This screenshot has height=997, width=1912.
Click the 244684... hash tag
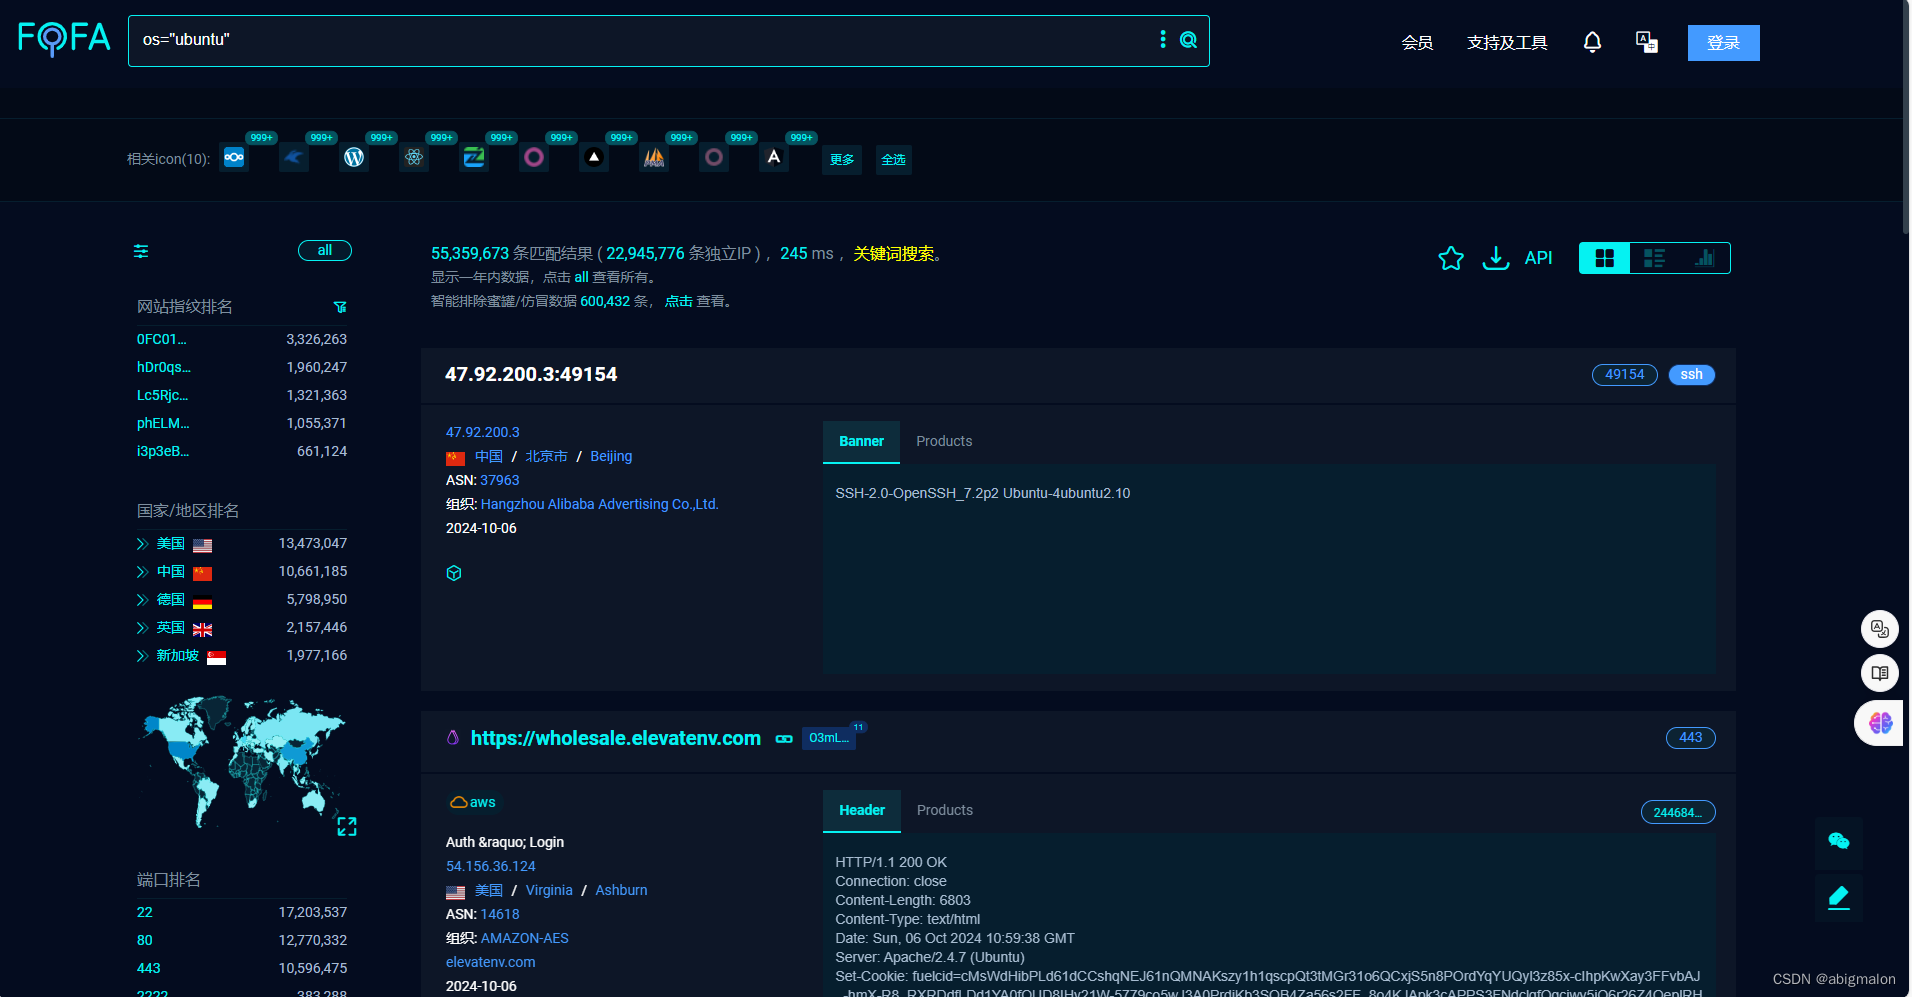pyautogui.click(x=1677, y=812)
